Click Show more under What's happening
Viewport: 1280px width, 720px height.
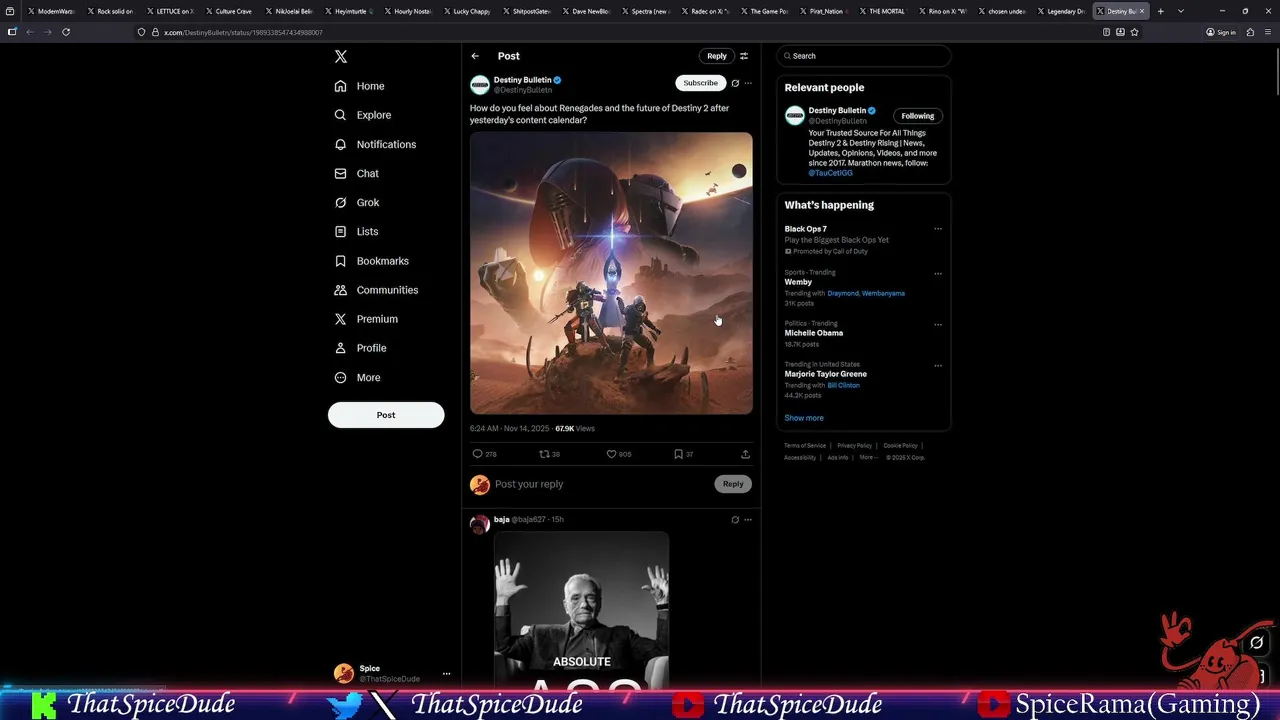click(804, 418)
